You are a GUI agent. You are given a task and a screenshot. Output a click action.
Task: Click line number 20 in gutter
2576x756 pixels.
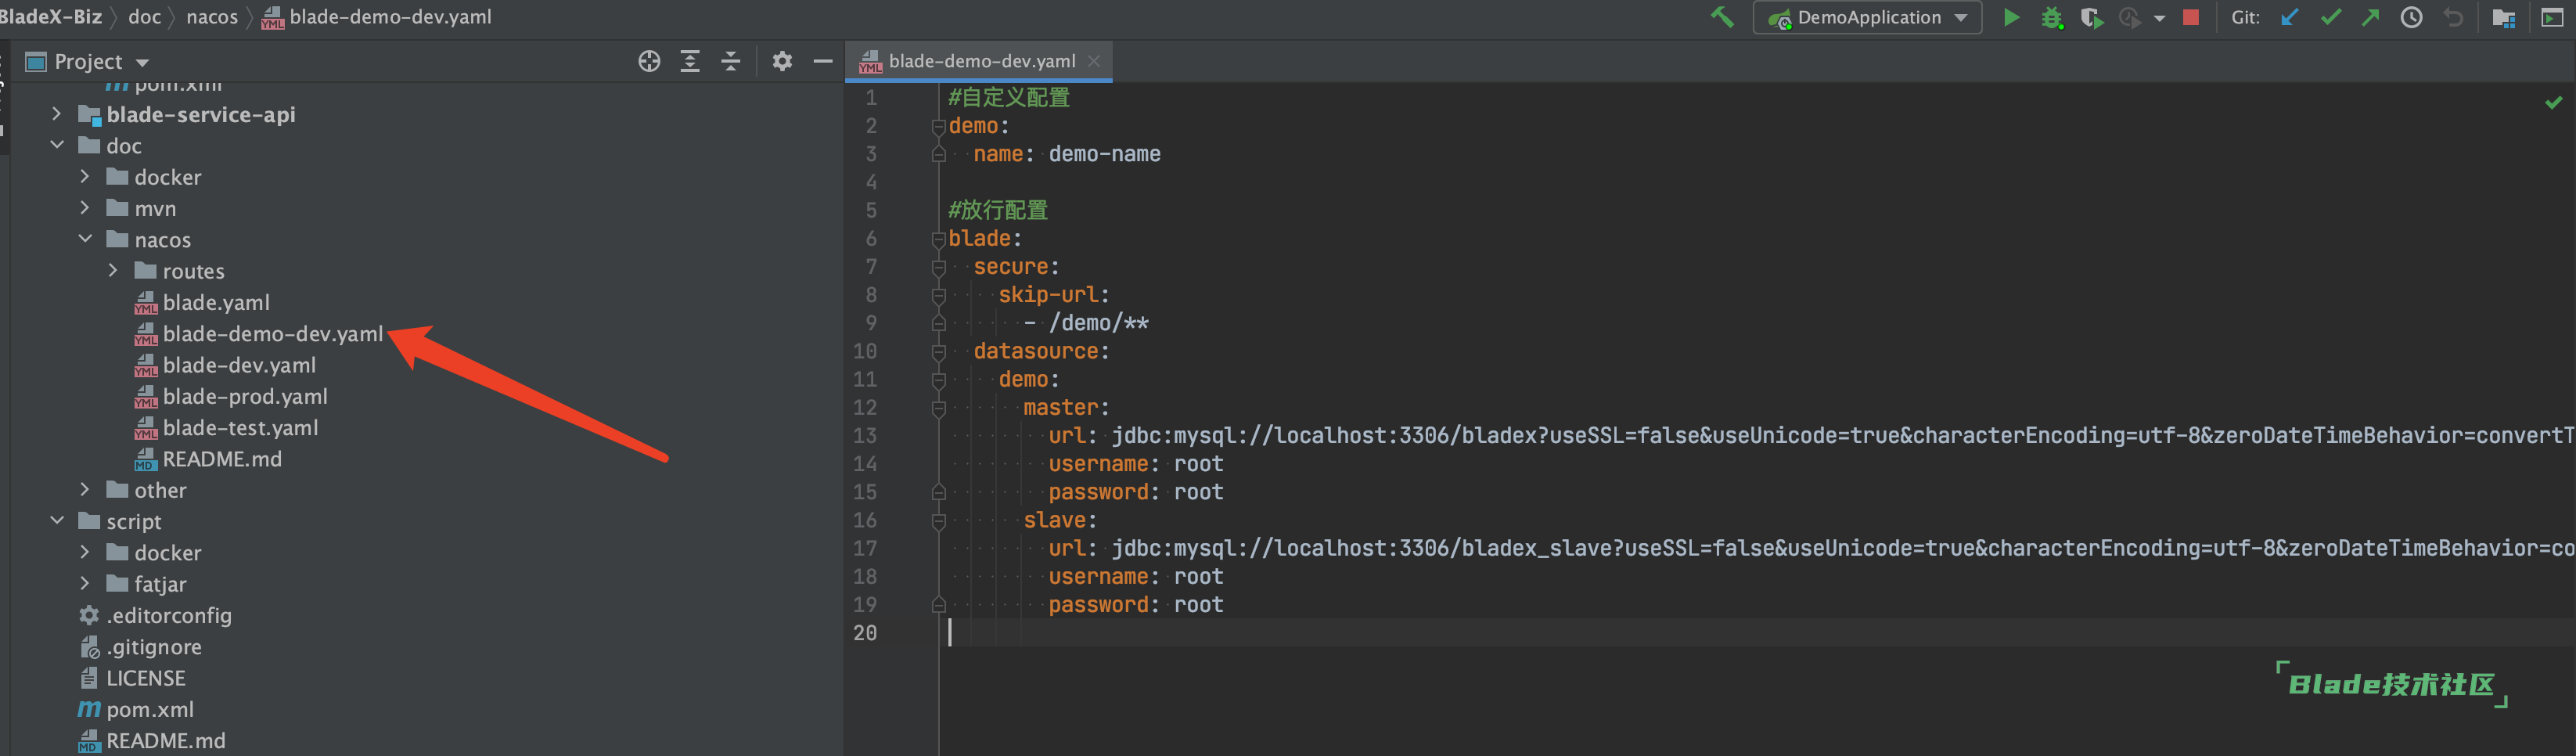click(865, 633)
